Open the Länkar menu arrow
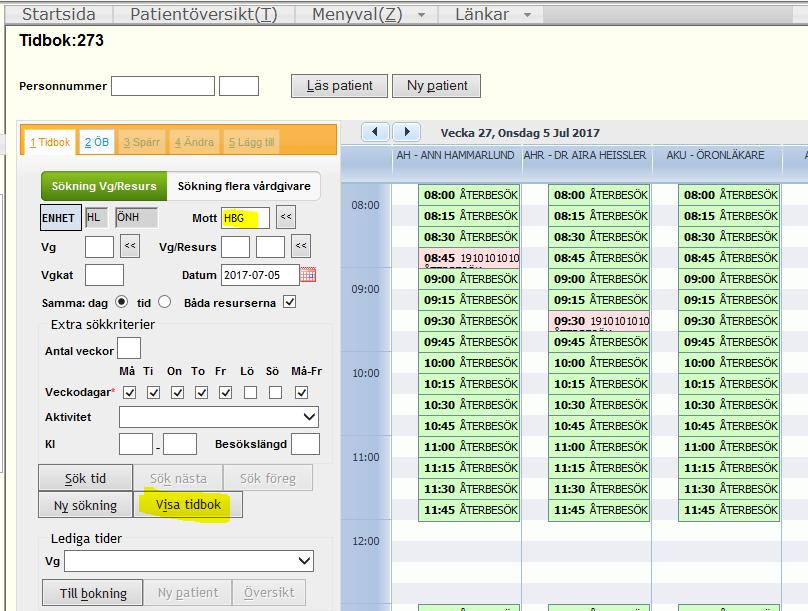This screenshot has height=611, width=808. tap(527, 15)
